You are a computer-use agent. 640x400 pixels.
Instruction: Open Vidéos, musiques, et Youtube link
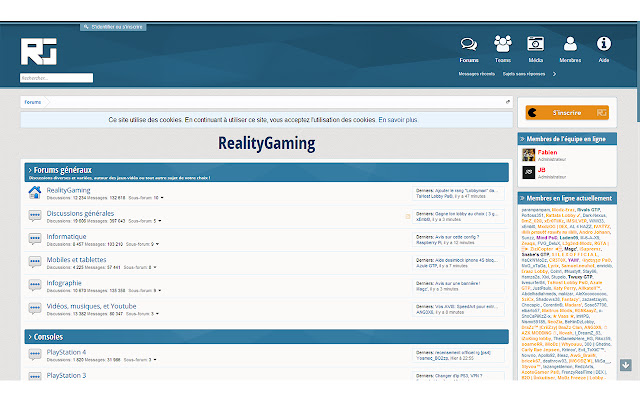pos(91,306)
